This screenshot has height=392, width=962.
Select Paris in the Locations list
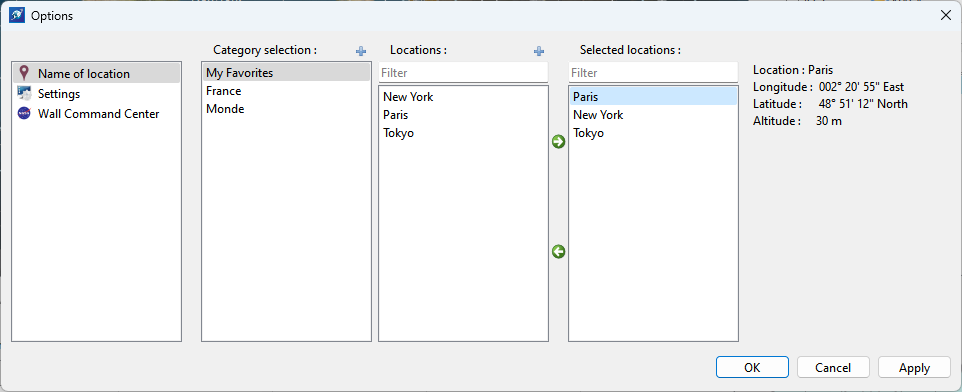click(463, 115)
